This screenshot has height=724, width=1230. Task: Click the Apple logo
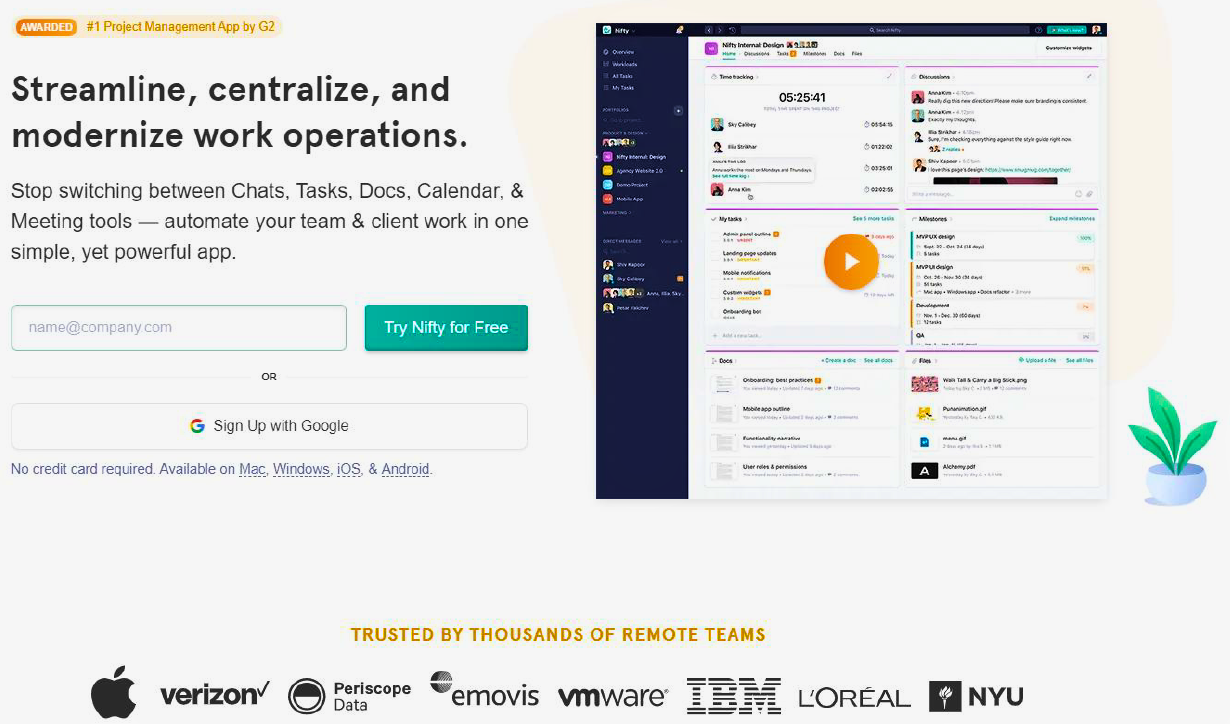click(x=113, y=692)
